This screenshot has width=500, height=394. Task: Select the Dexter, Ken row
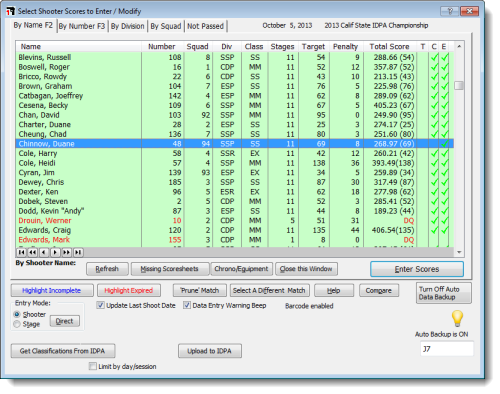(235, 192)
